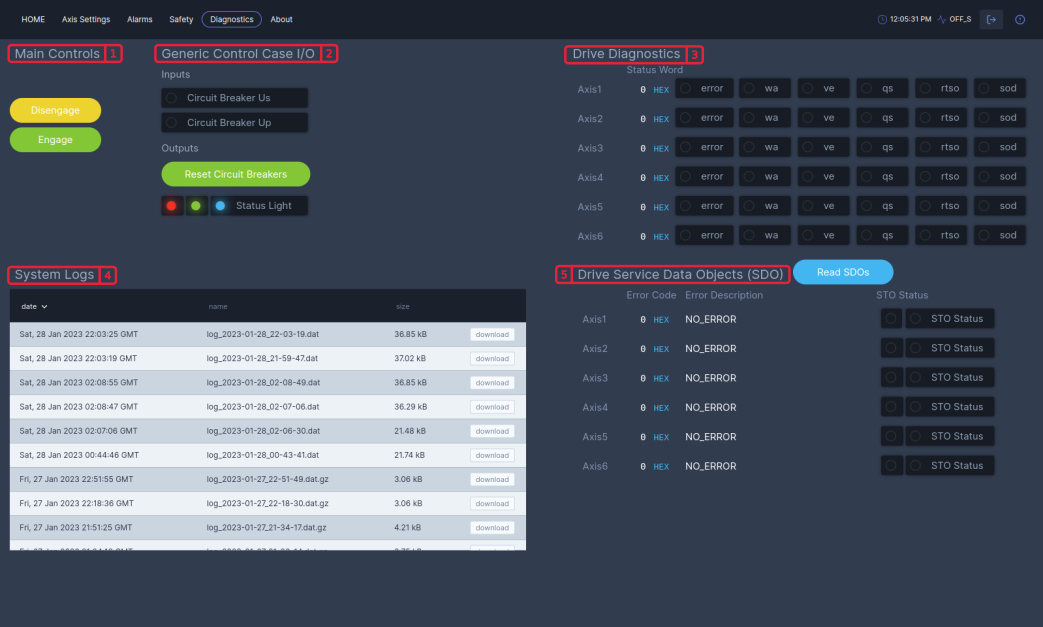The image size is (1043, 627).
Task: Download log_2023-01-28_02-06-30.dat file
Action: 492,431
